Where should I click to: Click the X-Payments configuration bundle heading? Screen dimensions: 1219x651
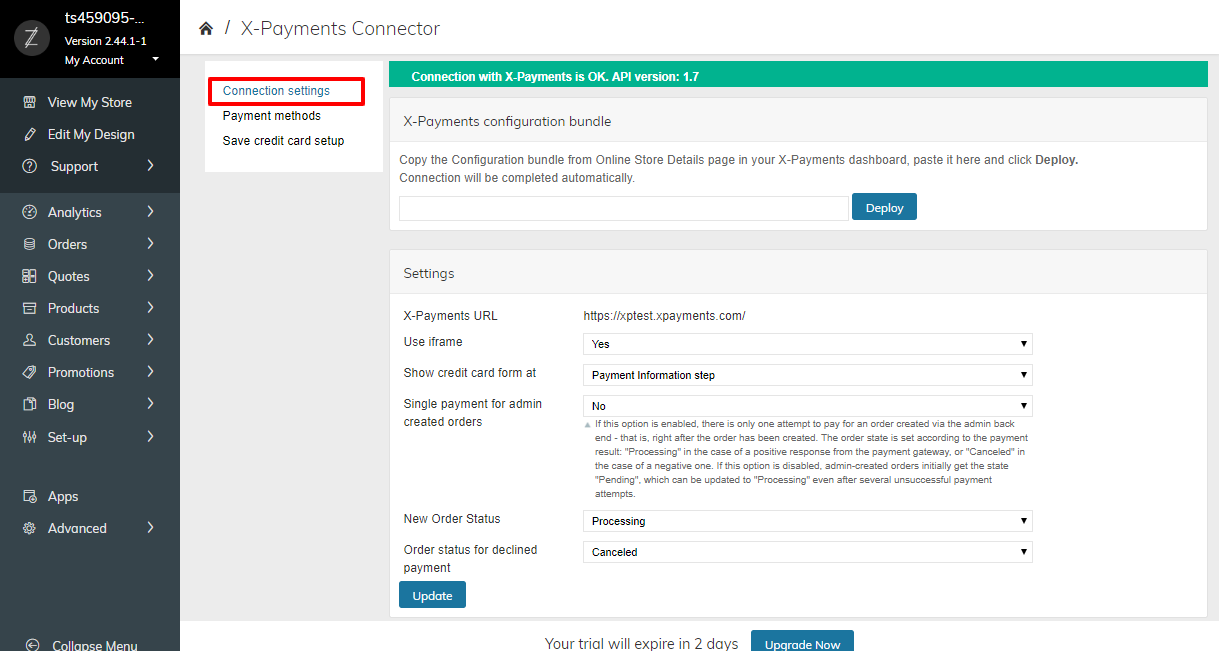507,122
